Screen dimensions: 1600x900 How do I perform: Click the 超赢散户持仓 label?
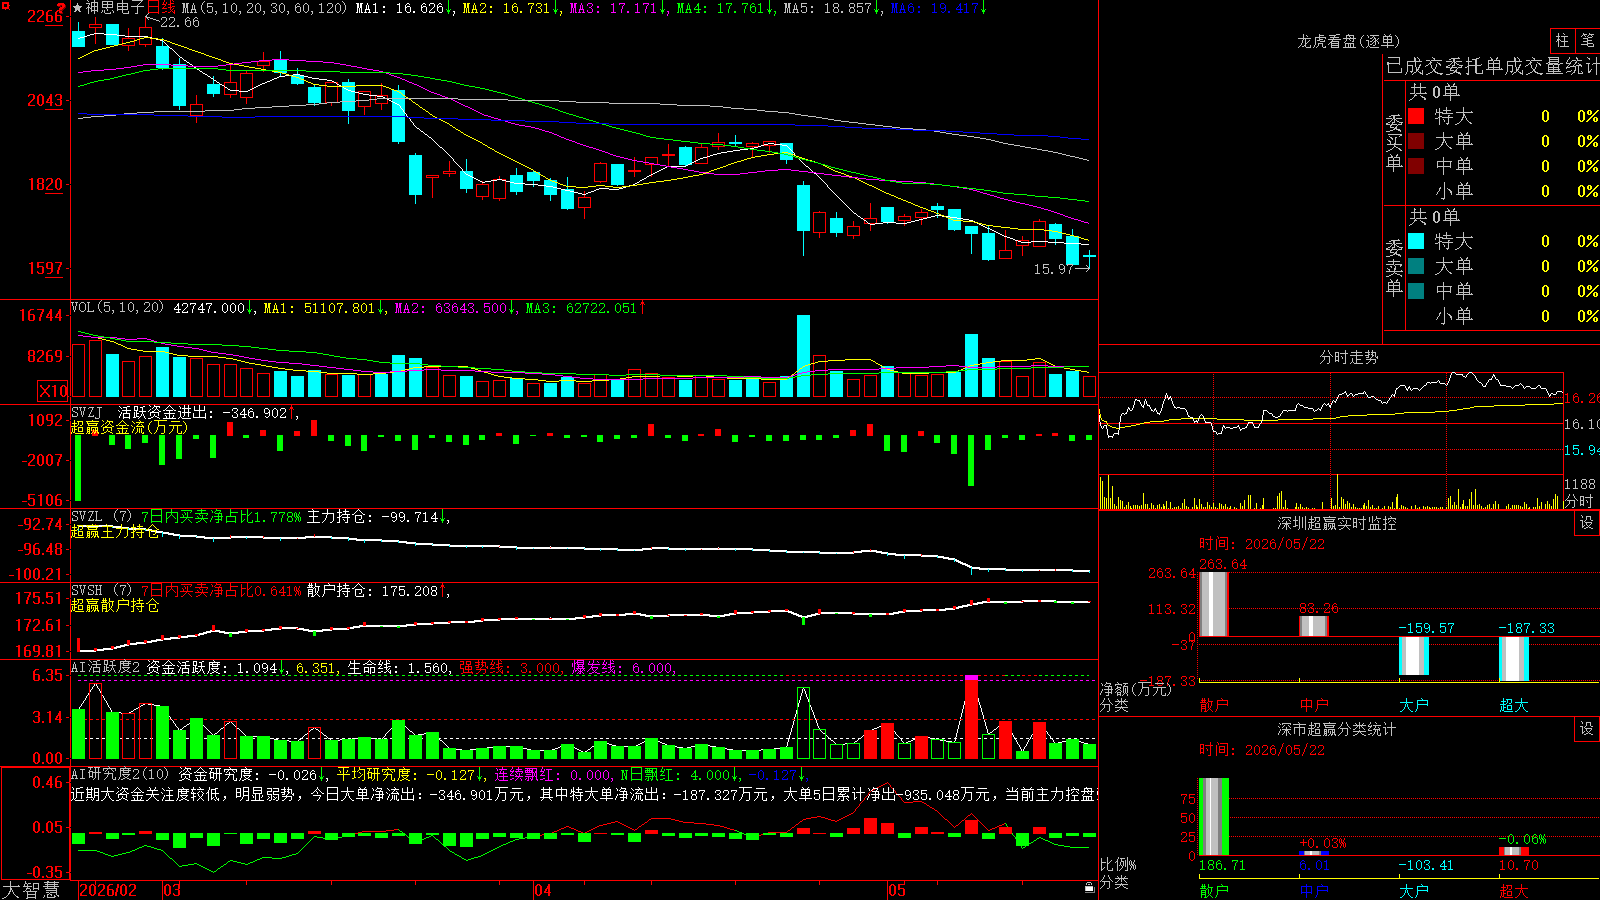point(114,606)
